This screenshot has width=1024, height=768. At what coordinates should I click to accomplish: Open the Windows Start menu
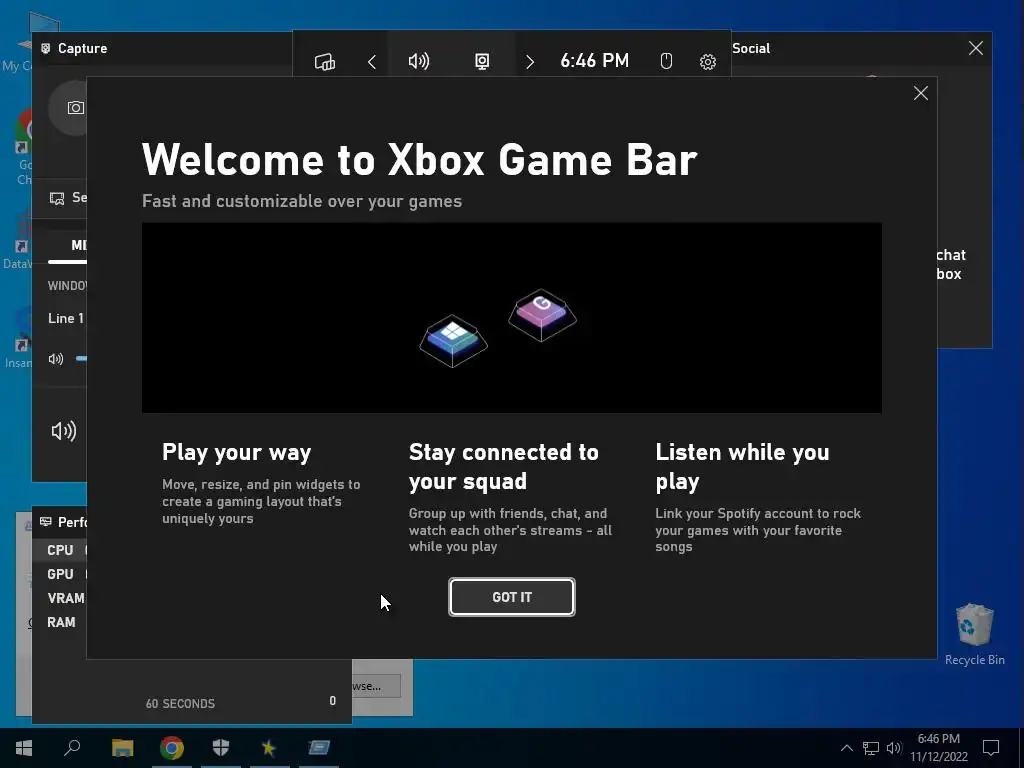click(24, 748)
